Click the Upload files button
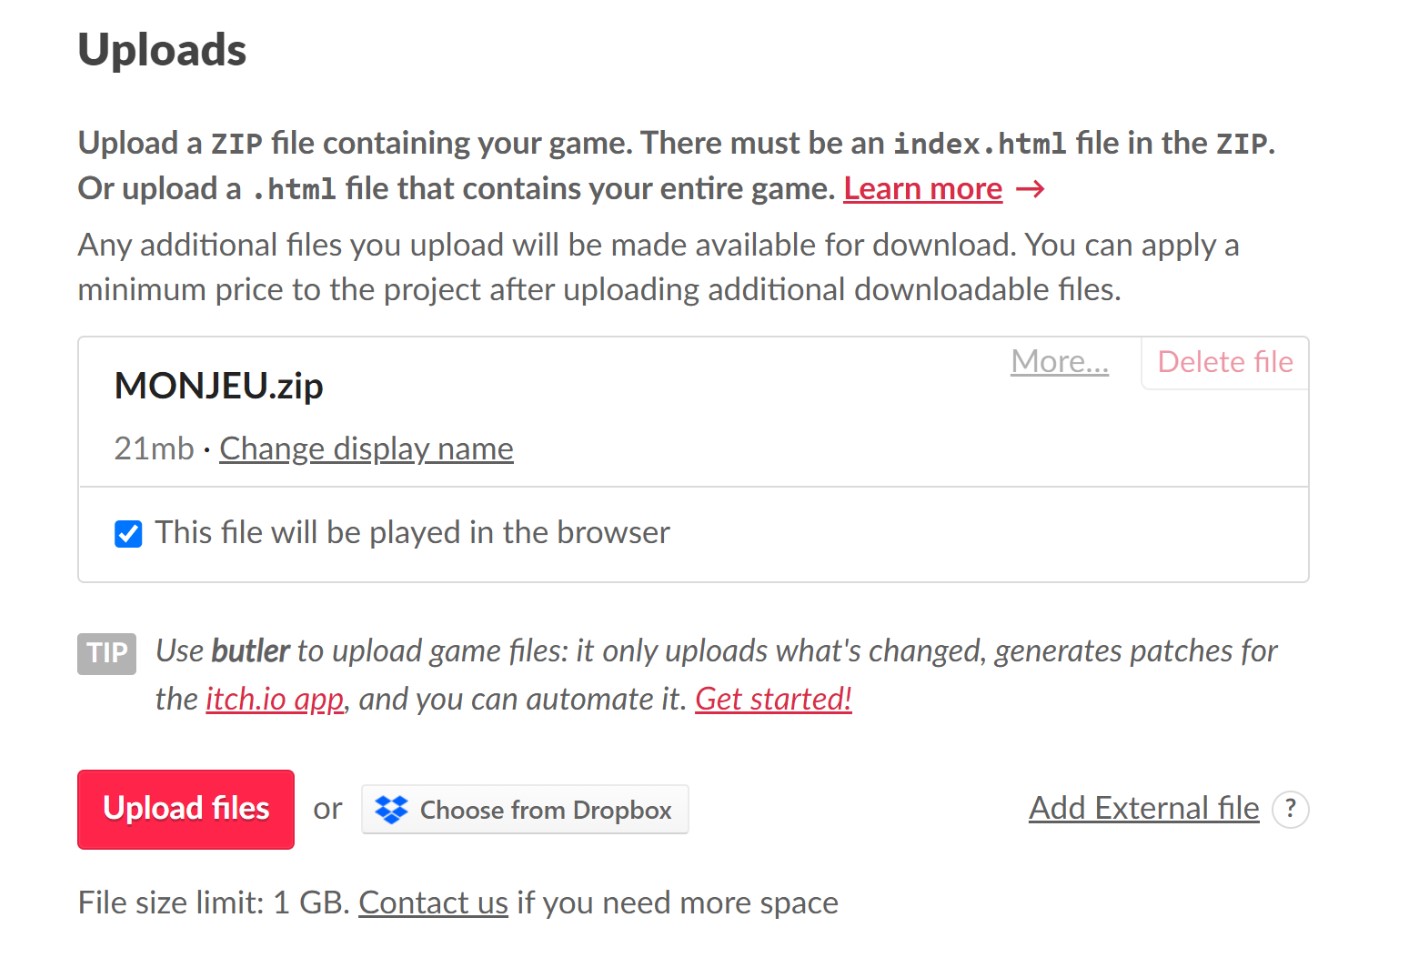1416x966 pixels. [186, 809]
